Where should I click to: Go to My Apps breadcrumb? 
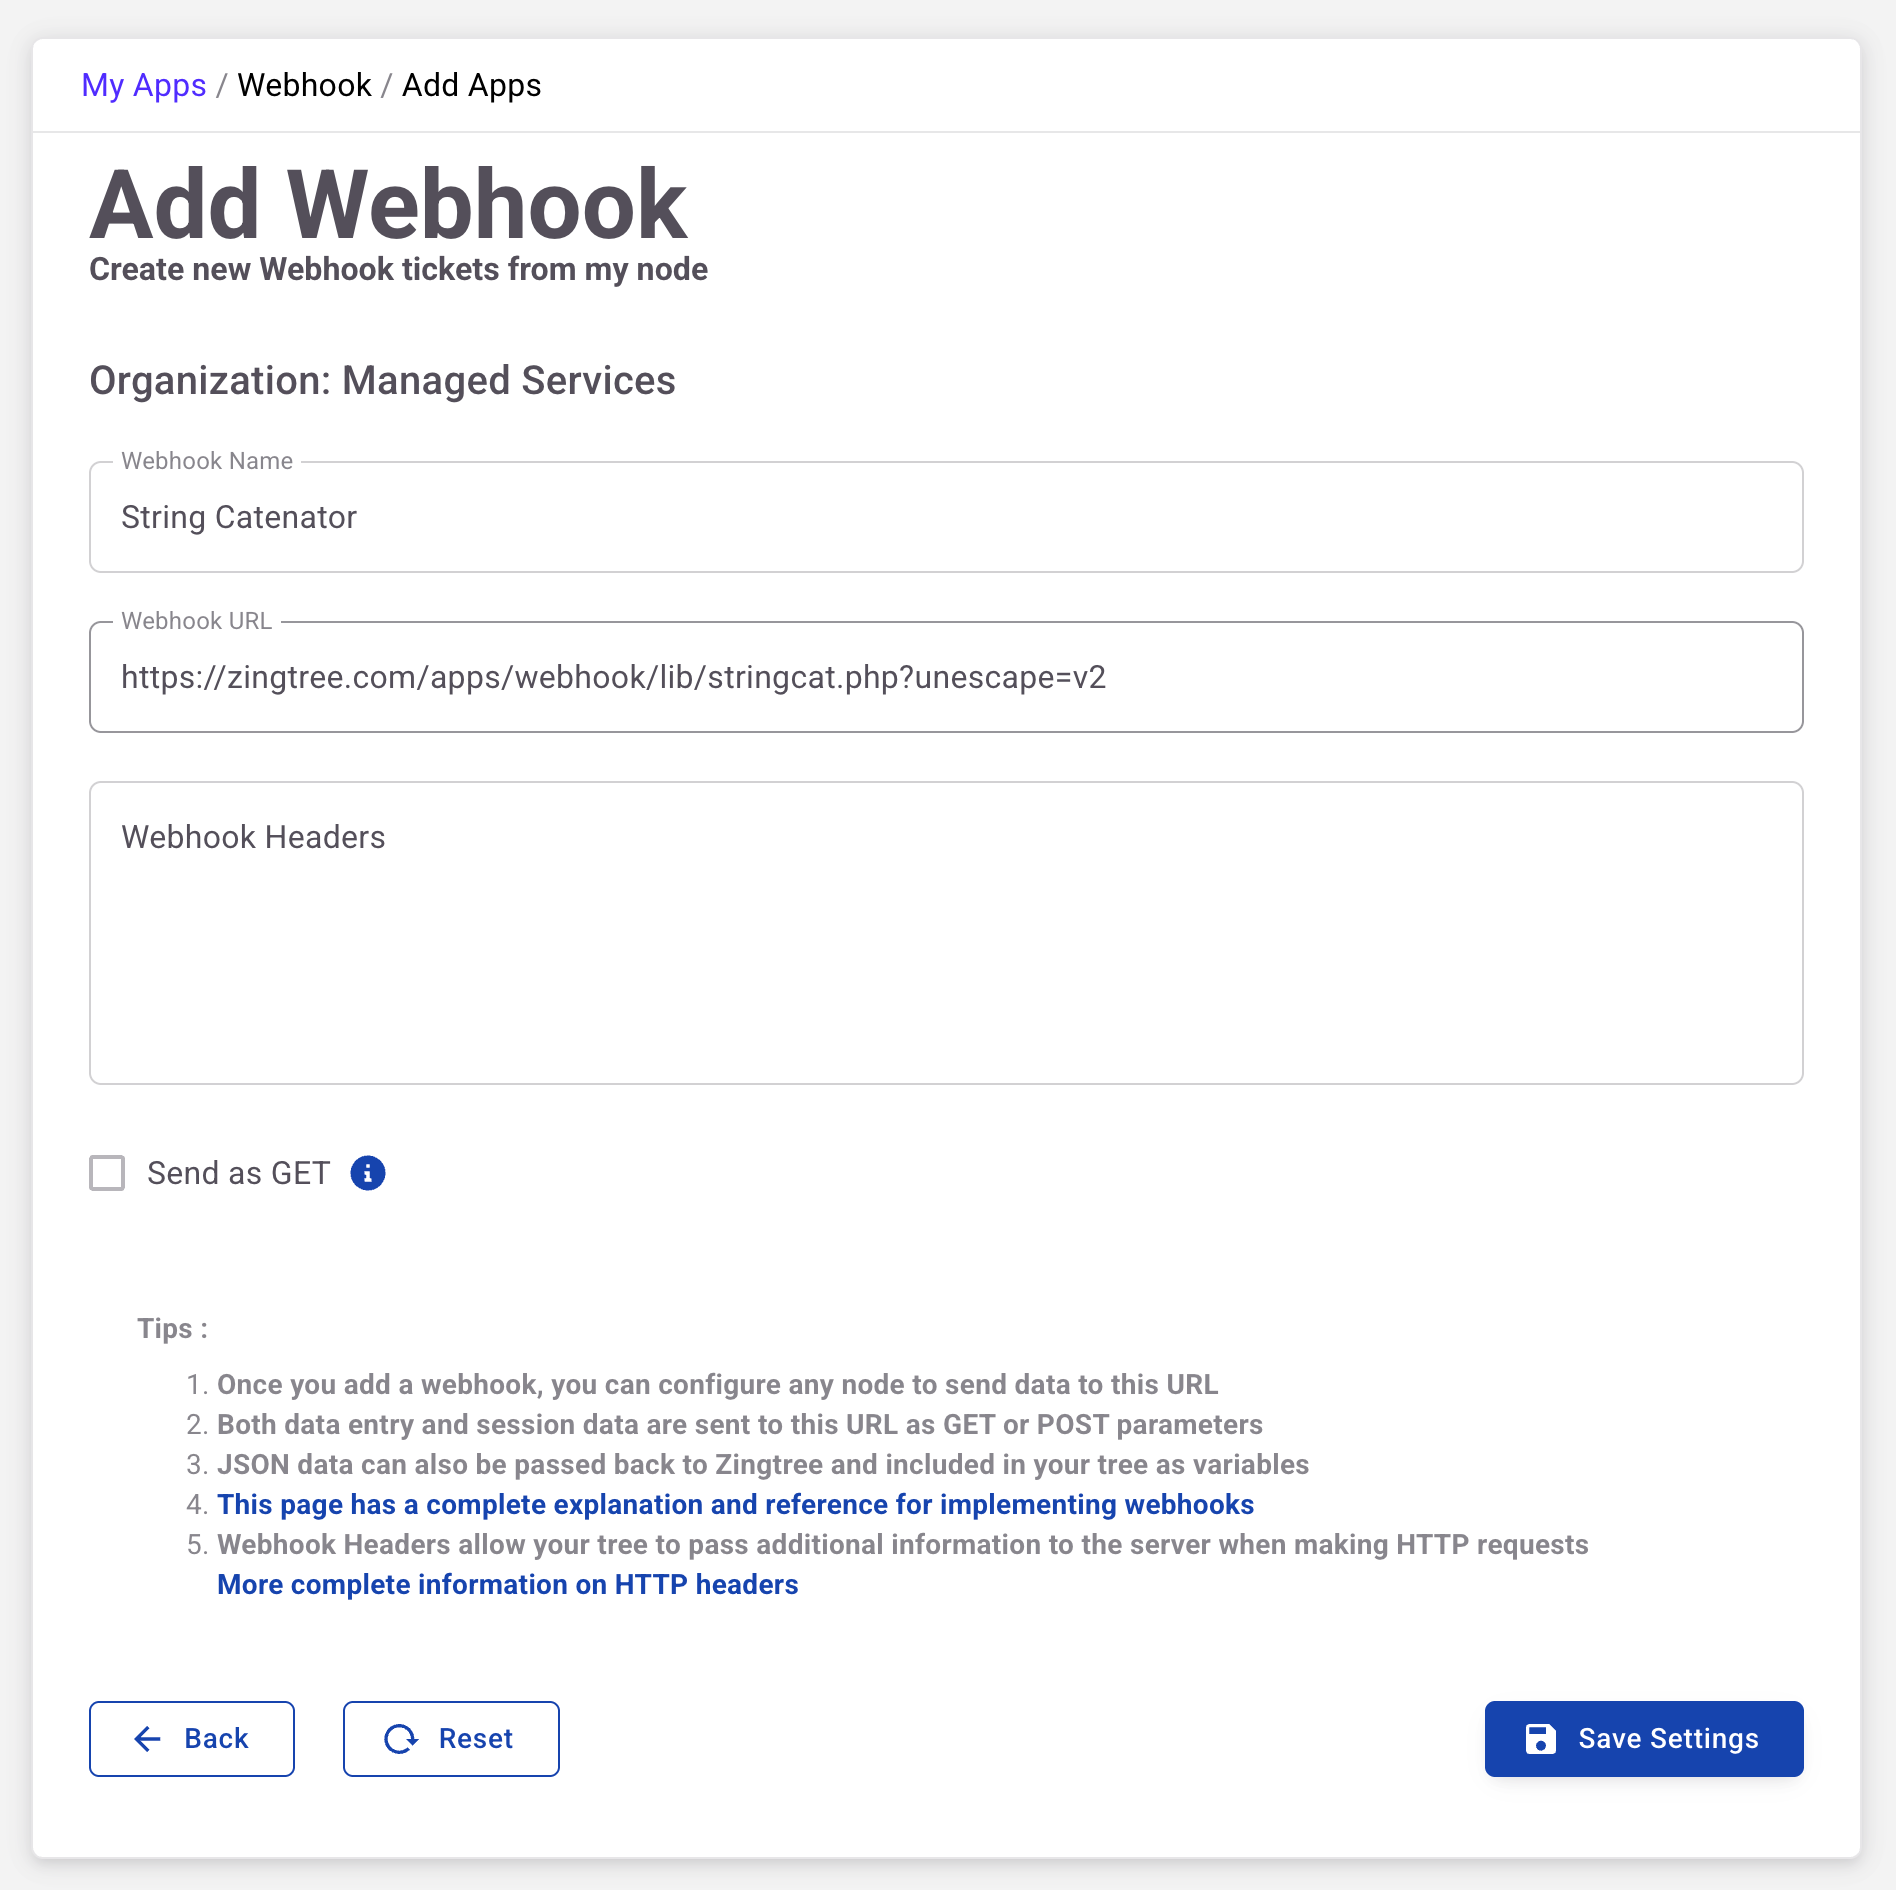click(143, 86)
